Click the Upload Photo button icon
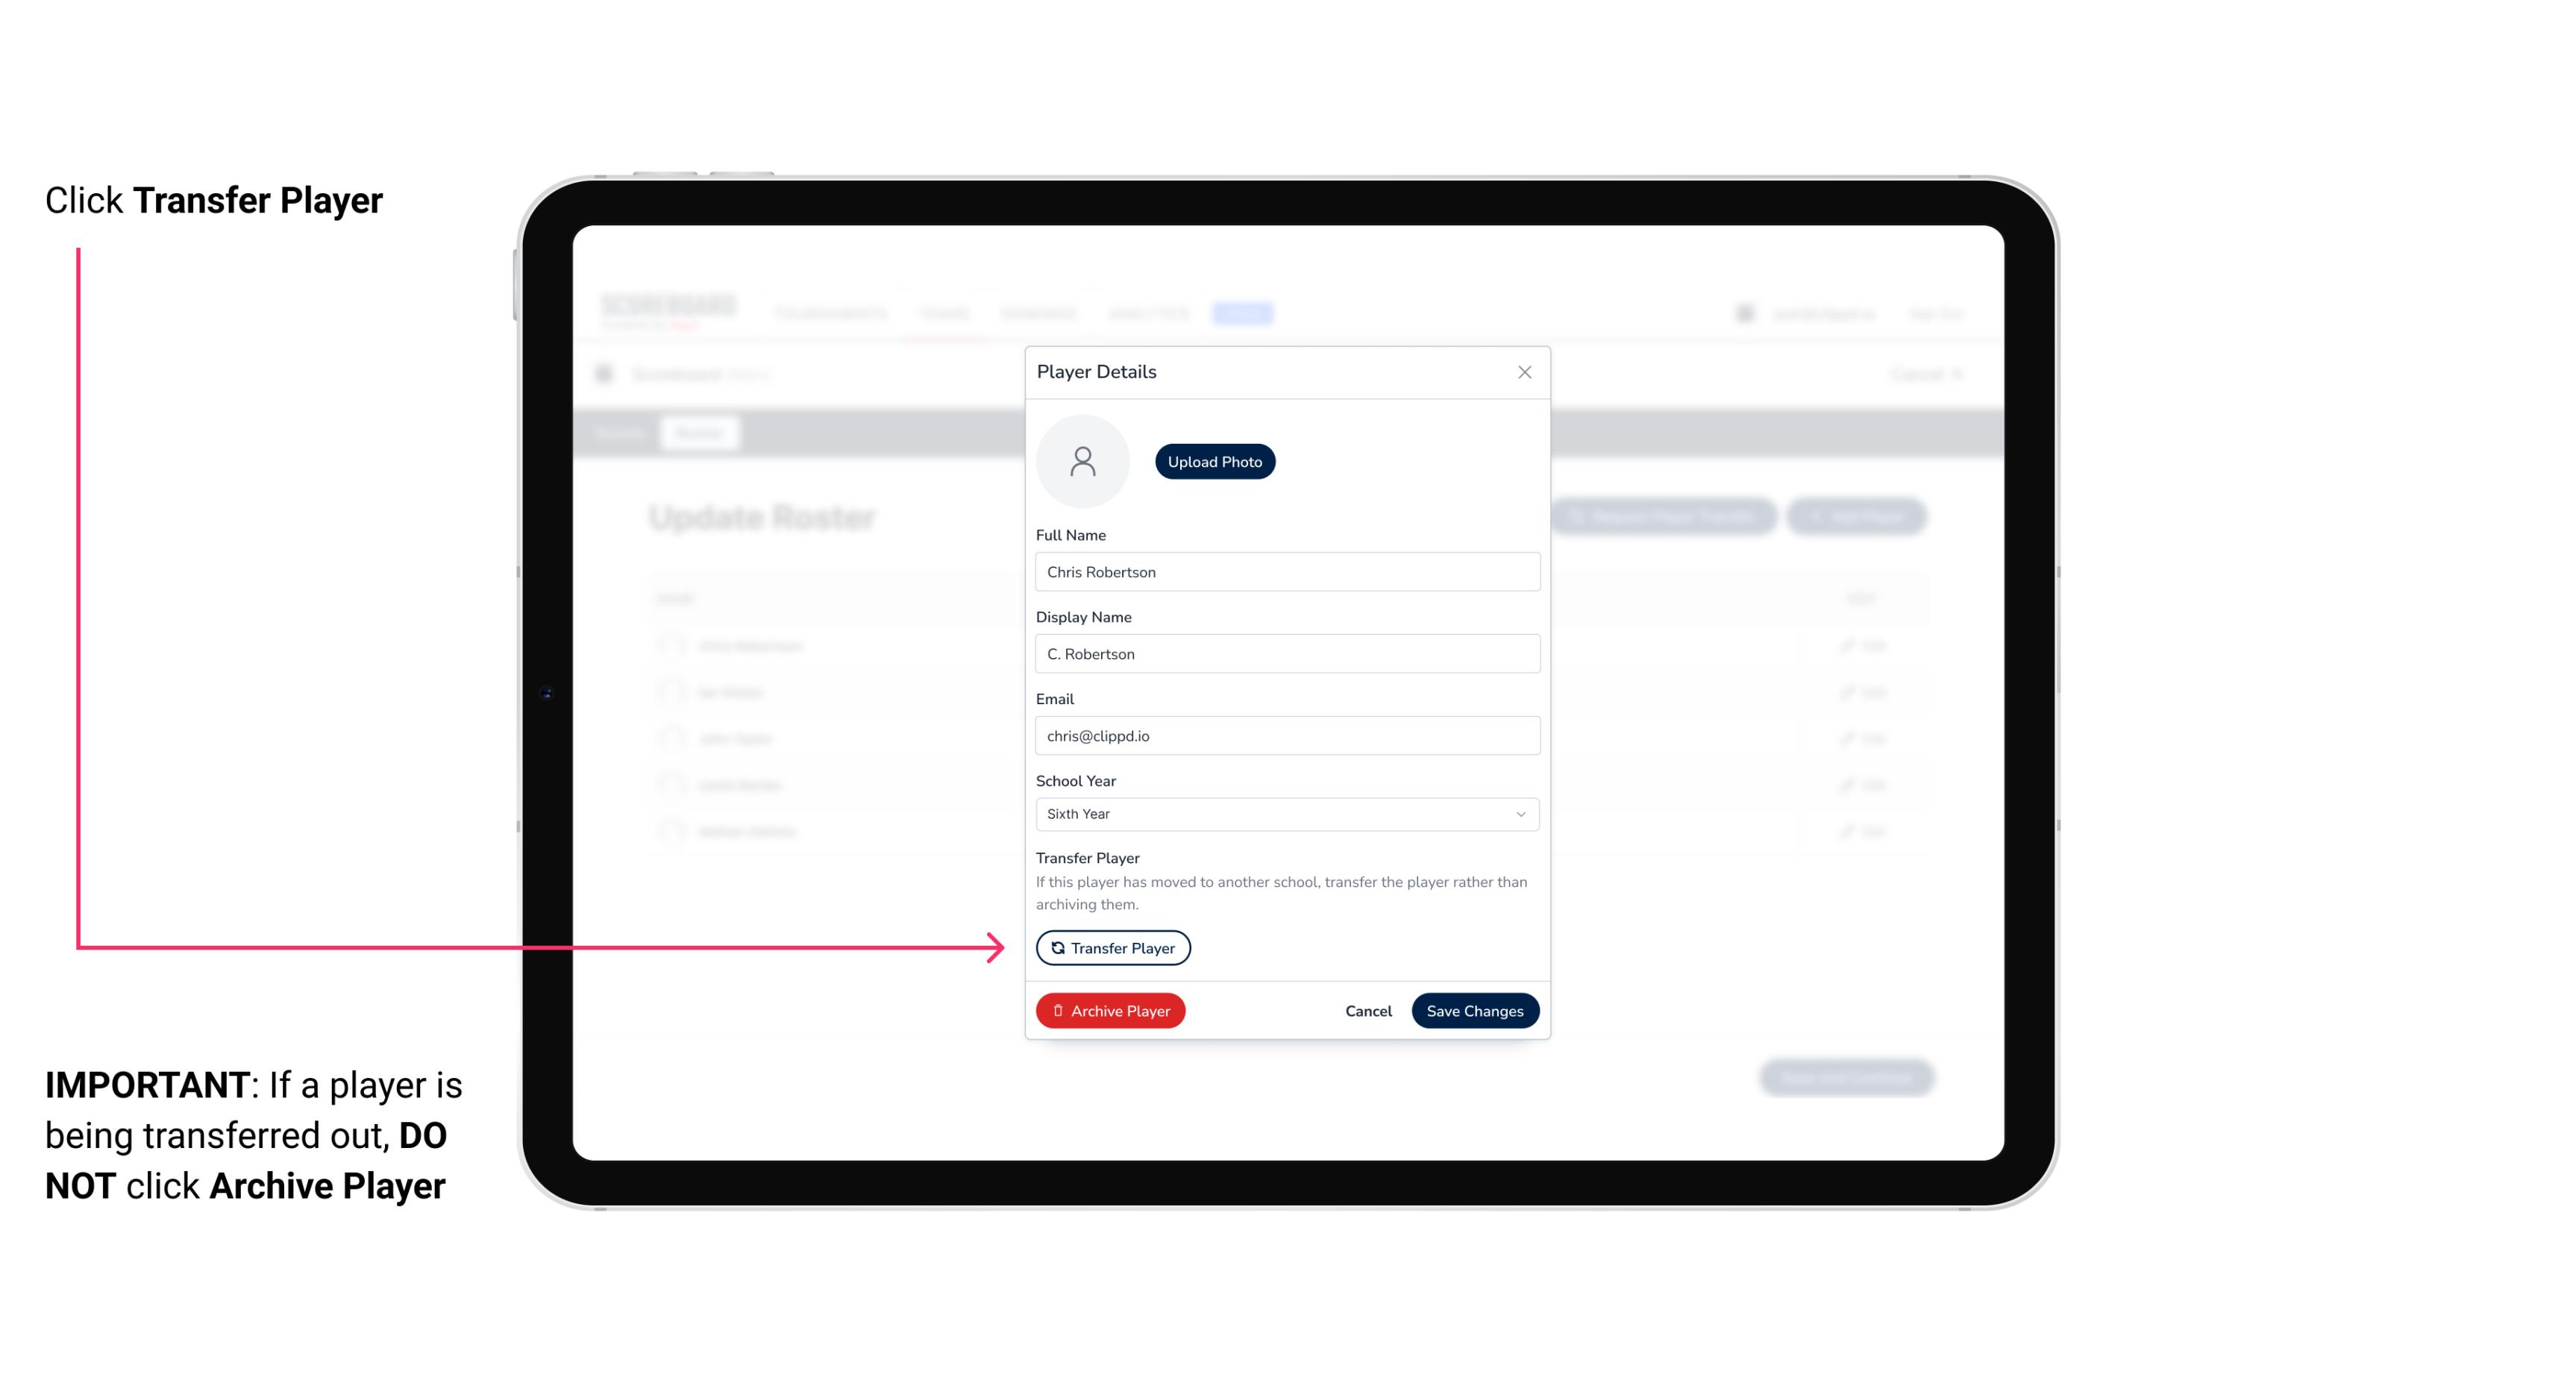 (x=1215, y=461)
